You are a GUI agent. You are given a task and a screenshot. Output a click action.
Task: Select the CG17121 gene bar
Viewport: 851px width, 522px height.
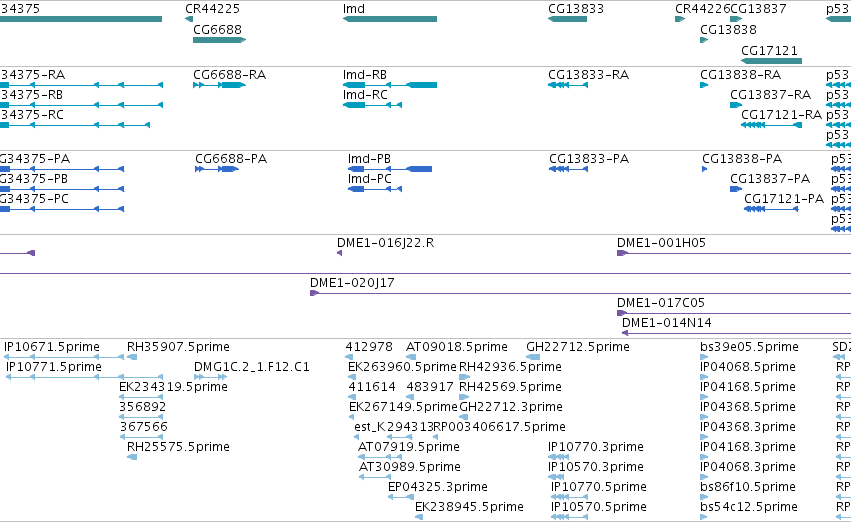click(771, 61)
